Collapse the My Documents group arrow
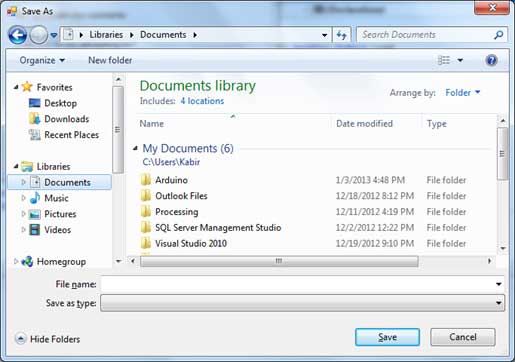The width and height of the screenshot is (515, 362). 135,148
